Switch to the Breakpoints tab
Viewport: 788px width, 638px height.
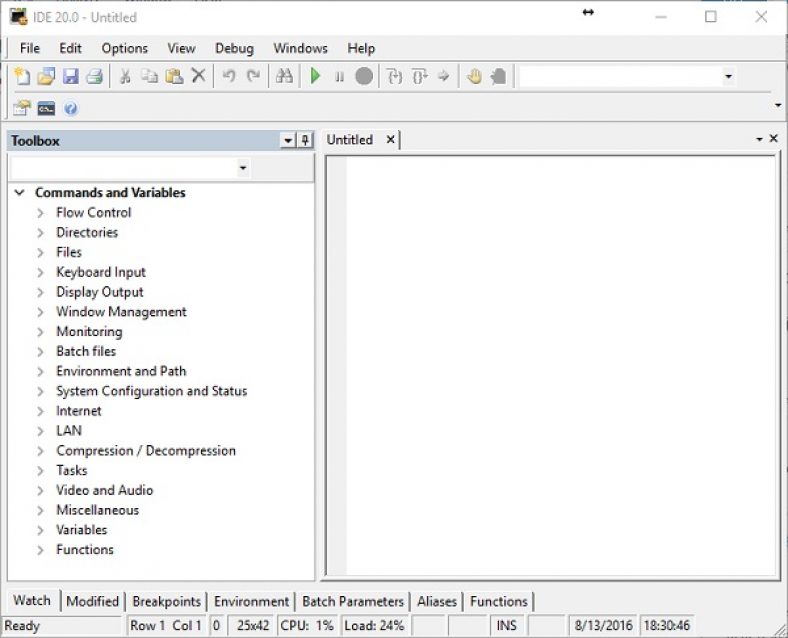[166, 601]
